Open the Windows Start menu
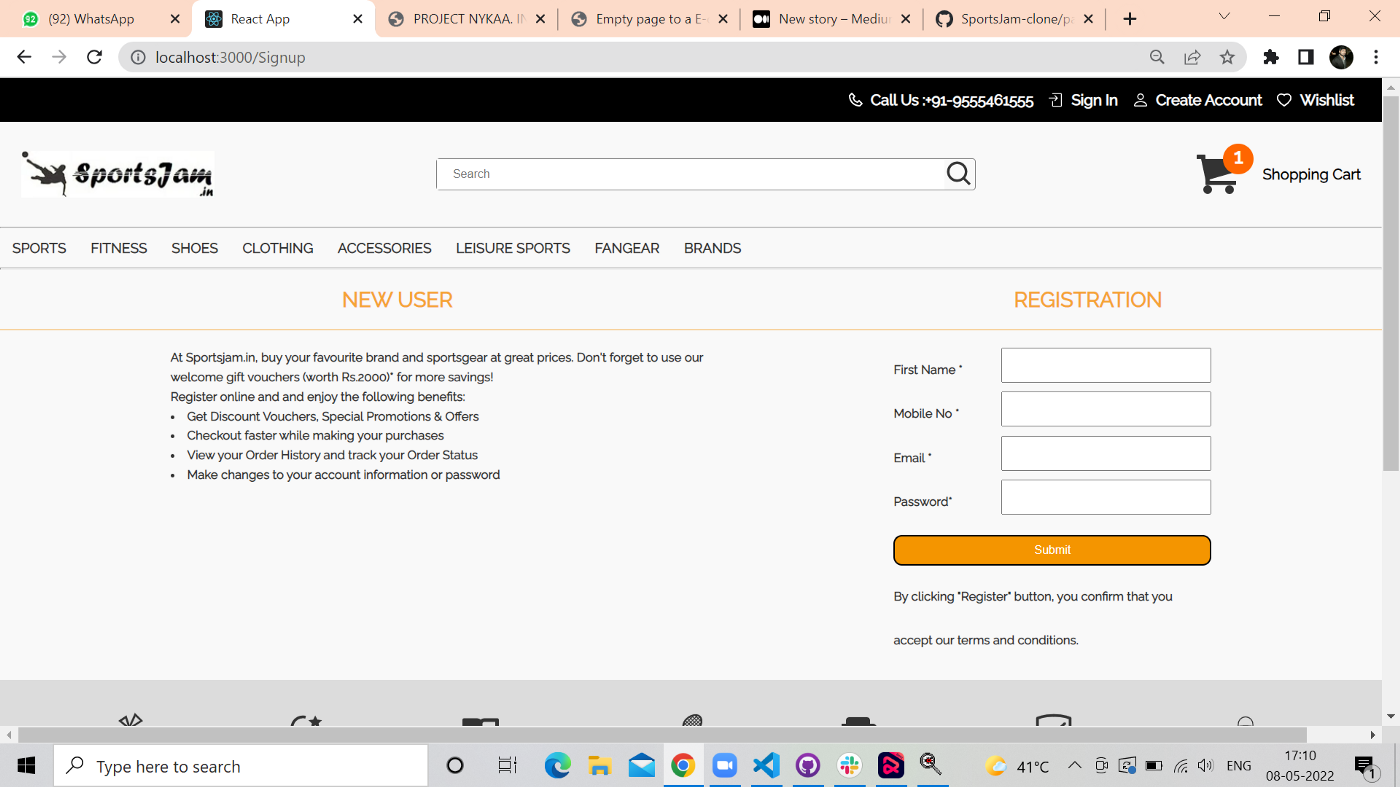1400x787 pixels. (x=26, y=766)
